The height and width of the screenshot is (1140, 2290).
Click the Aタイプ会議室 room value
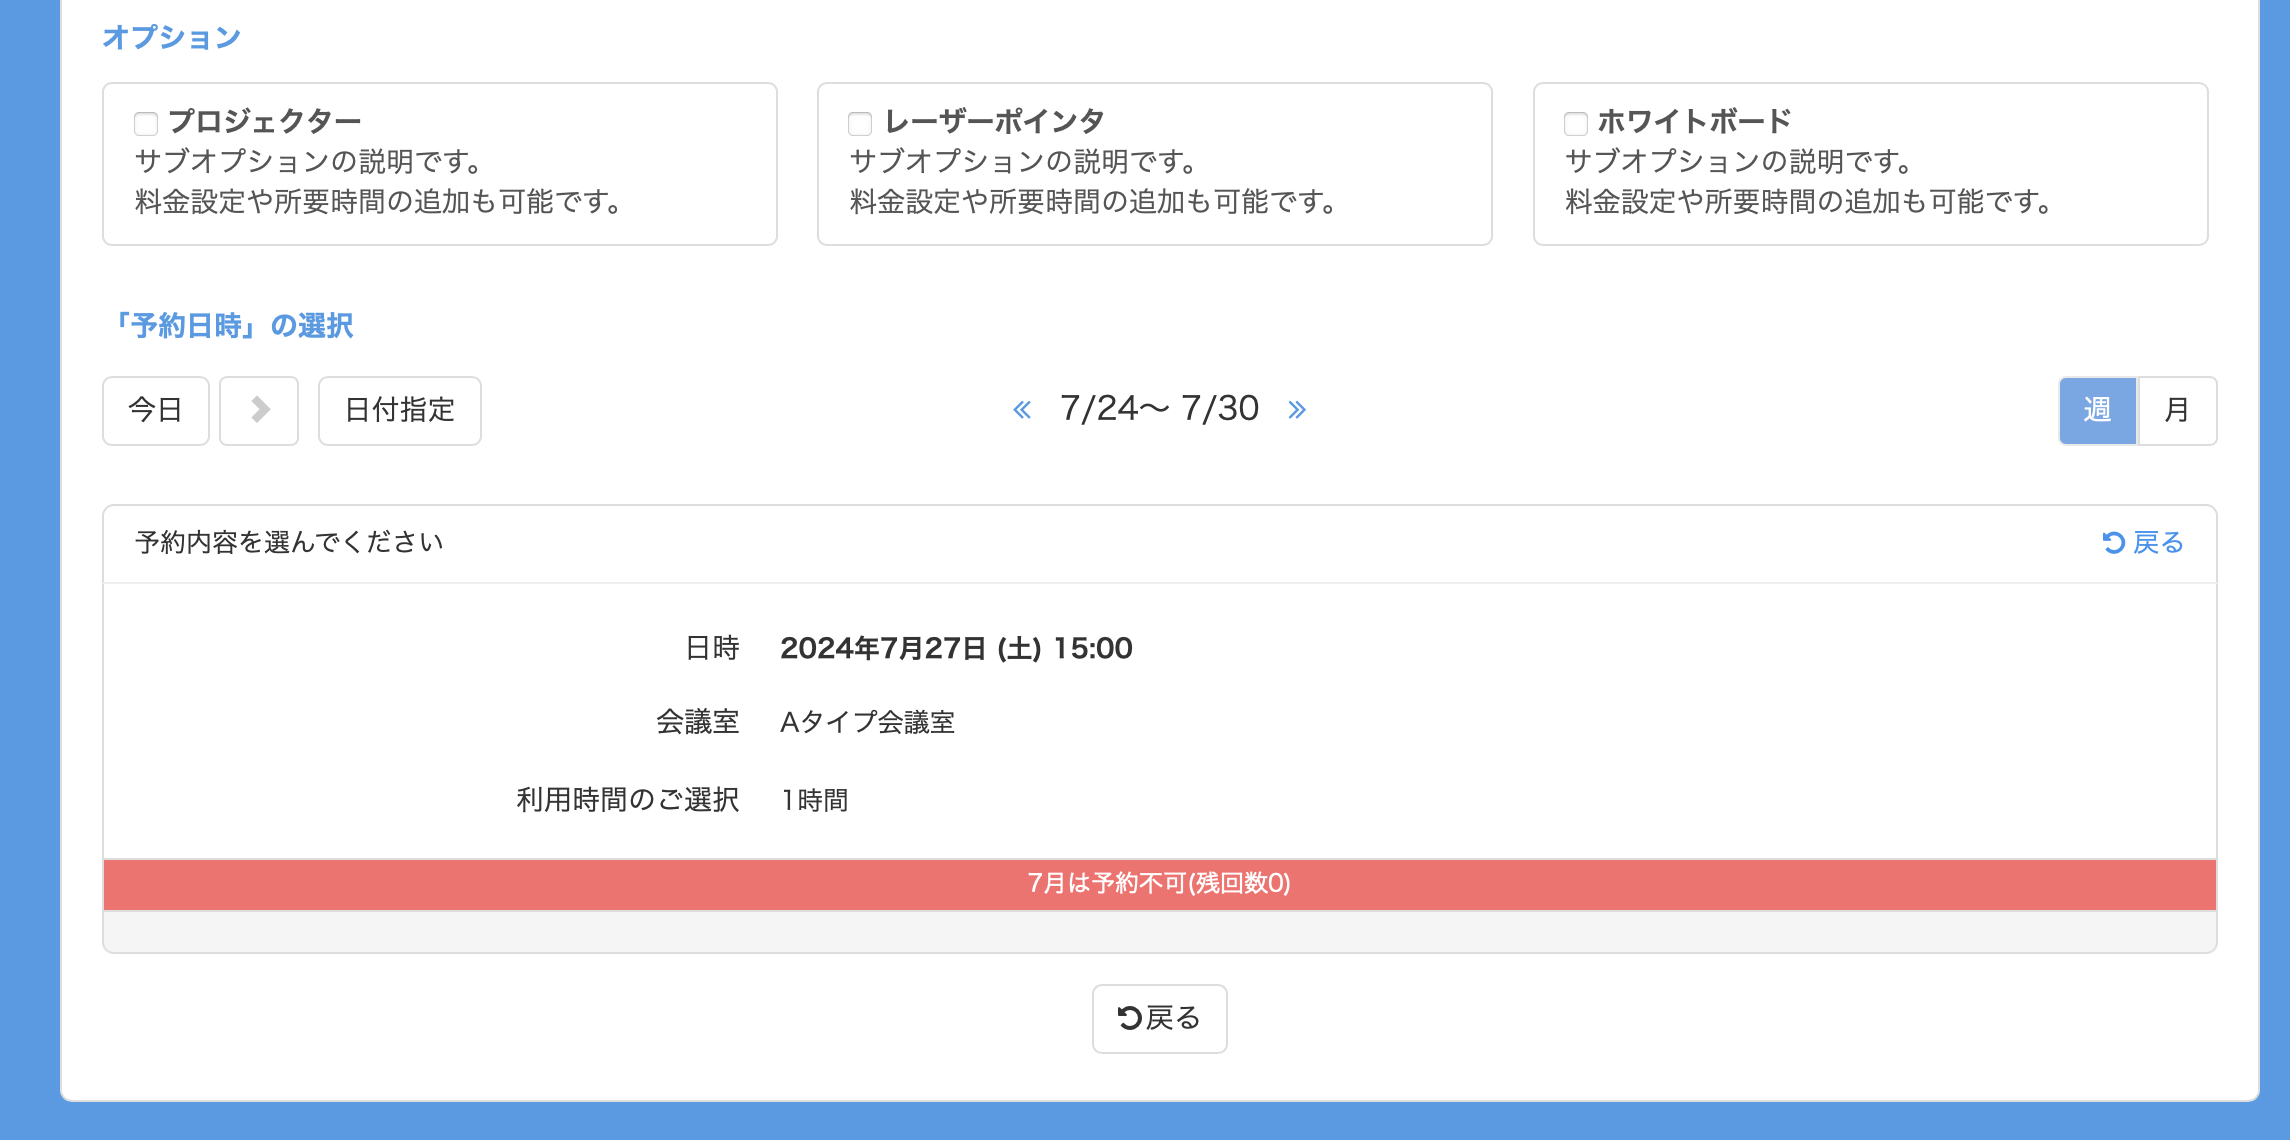point(867,722)
